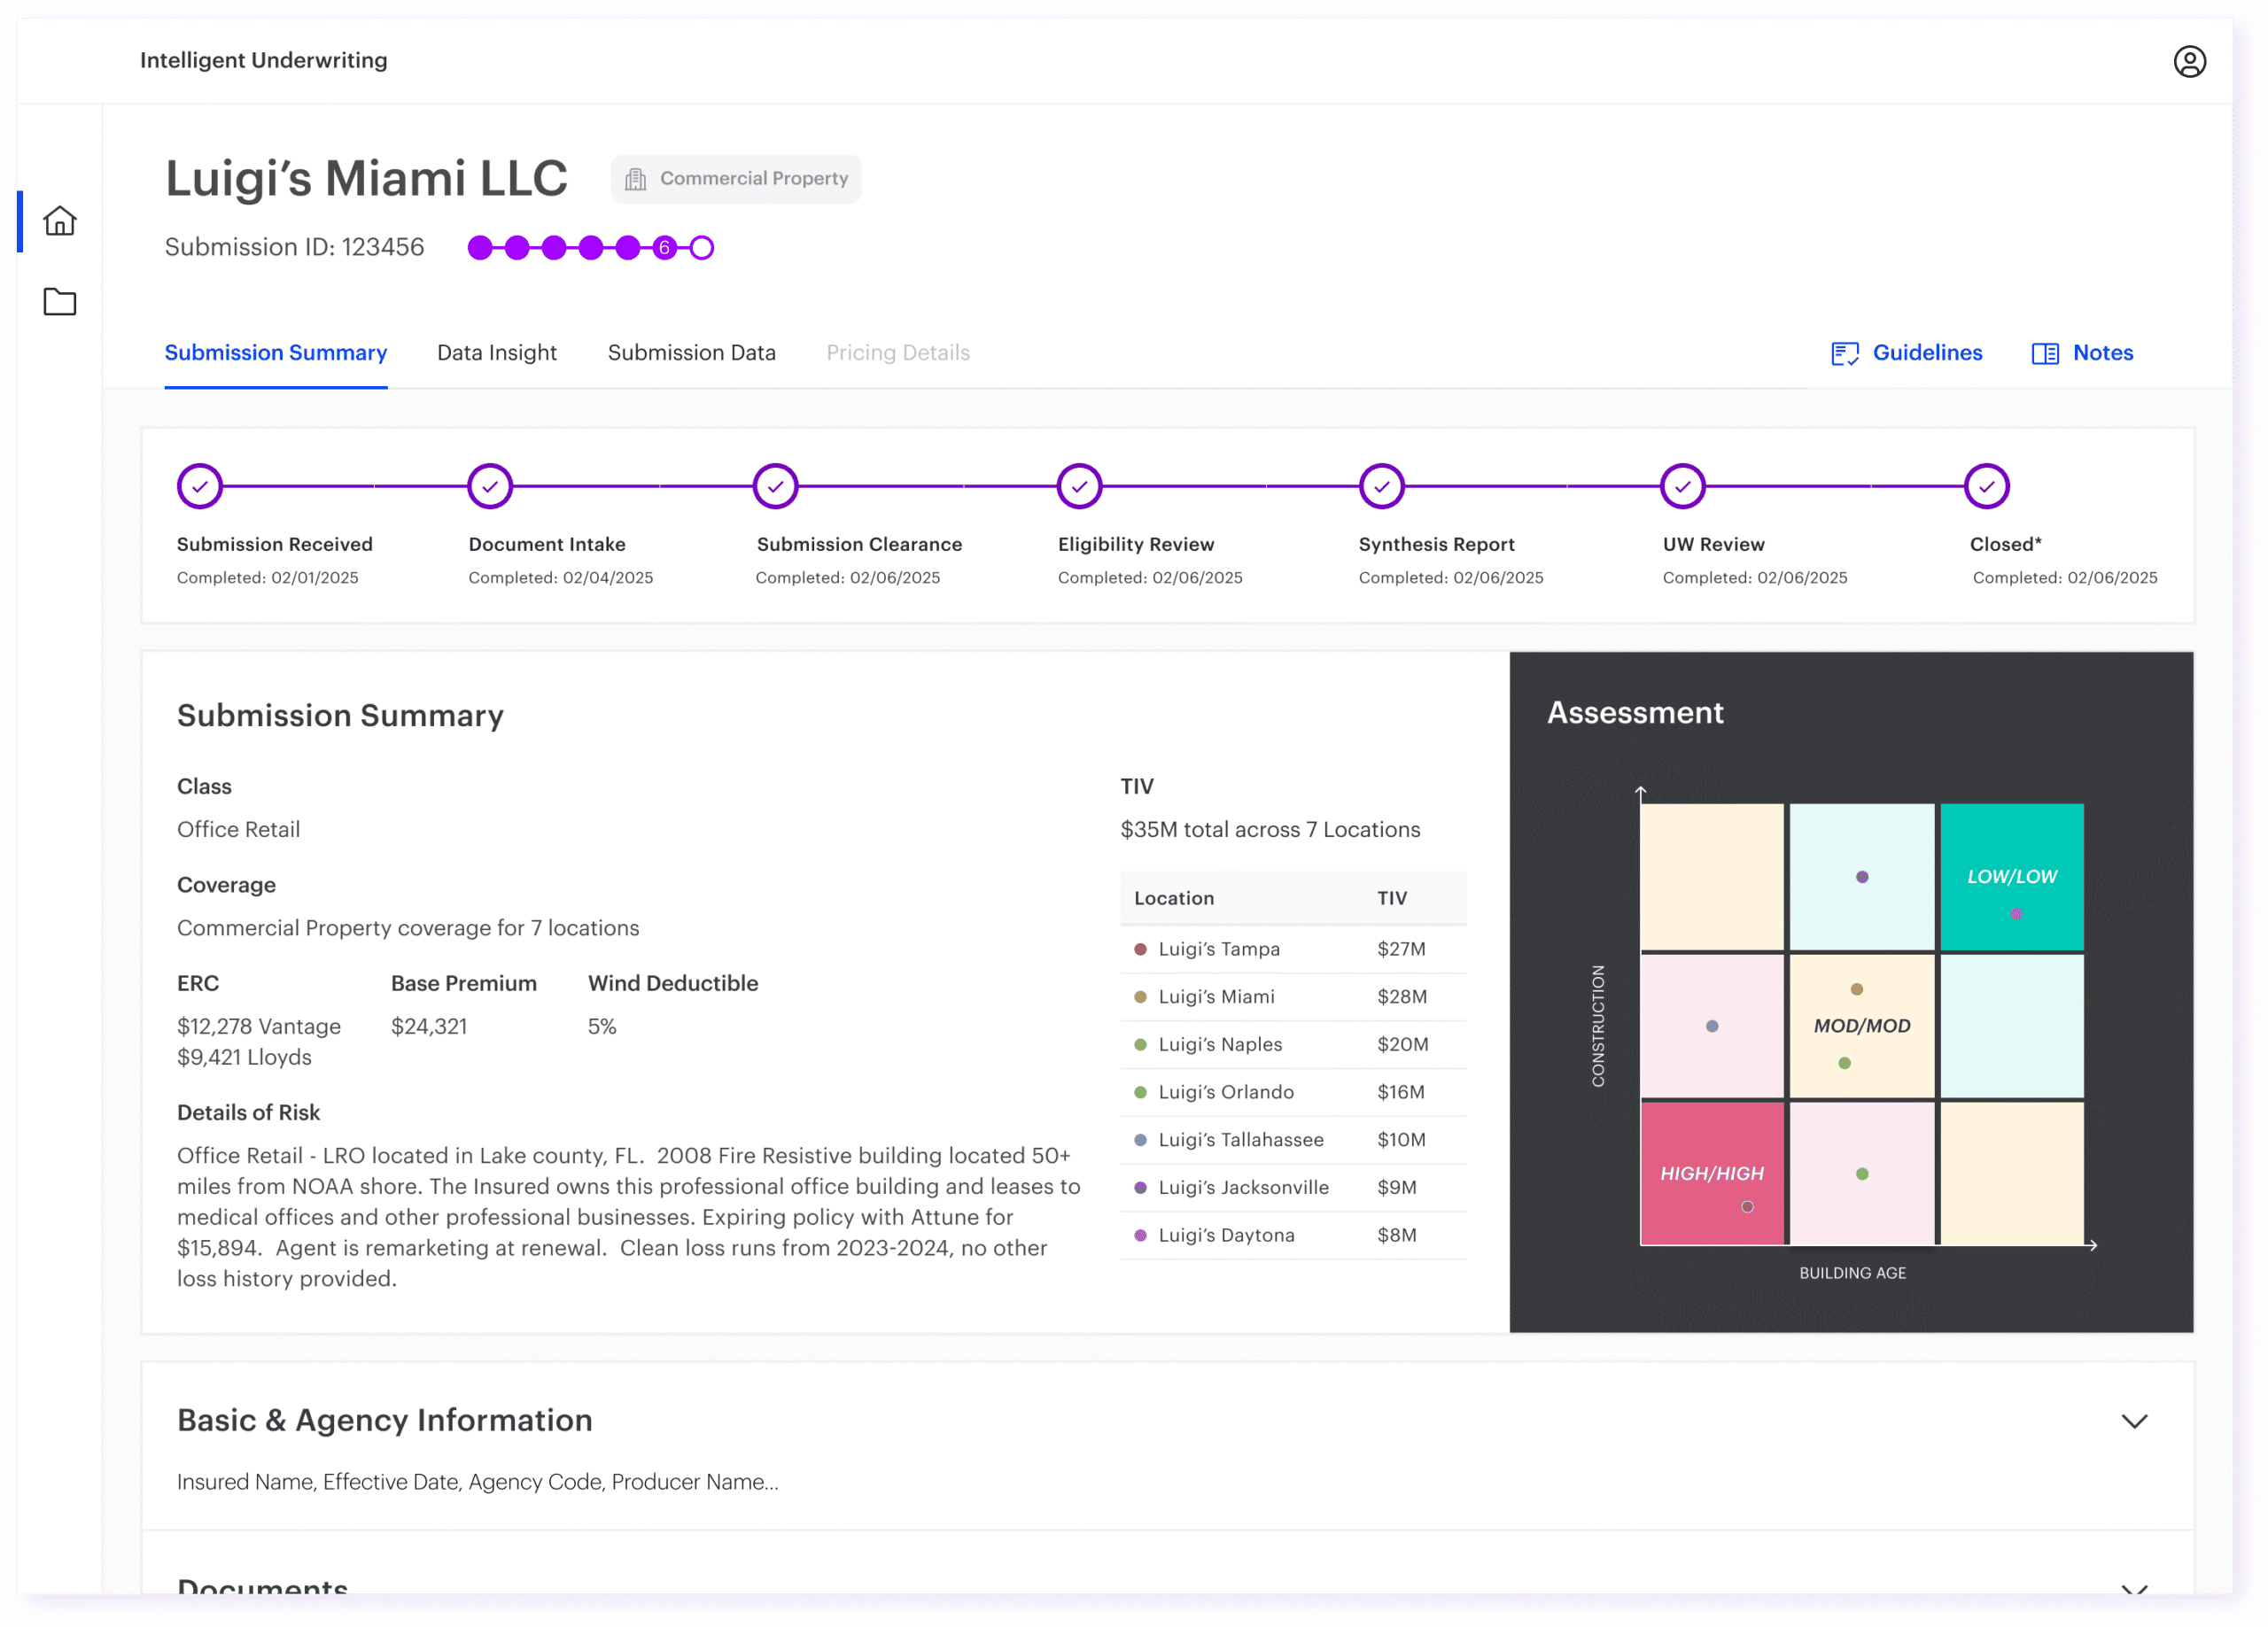The image size is (2268, 1627).
Task: Click the Submission Received checkmark circle
Action: point(200,487)
